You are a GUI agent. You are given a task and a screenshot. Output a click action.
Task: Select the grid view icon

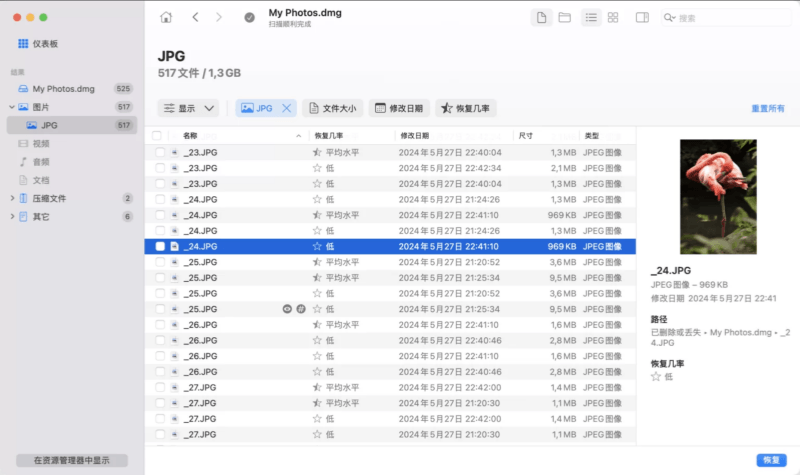(x=613, y=18)
